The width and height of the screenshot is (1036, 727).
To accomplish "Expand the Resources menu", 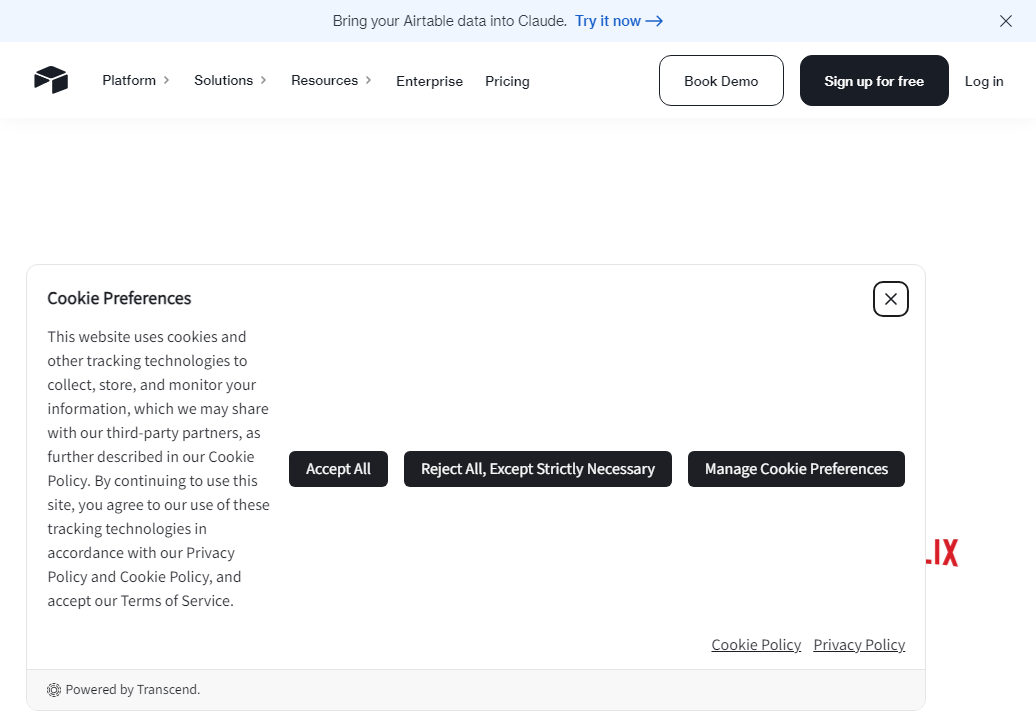I will coord(331,80).
